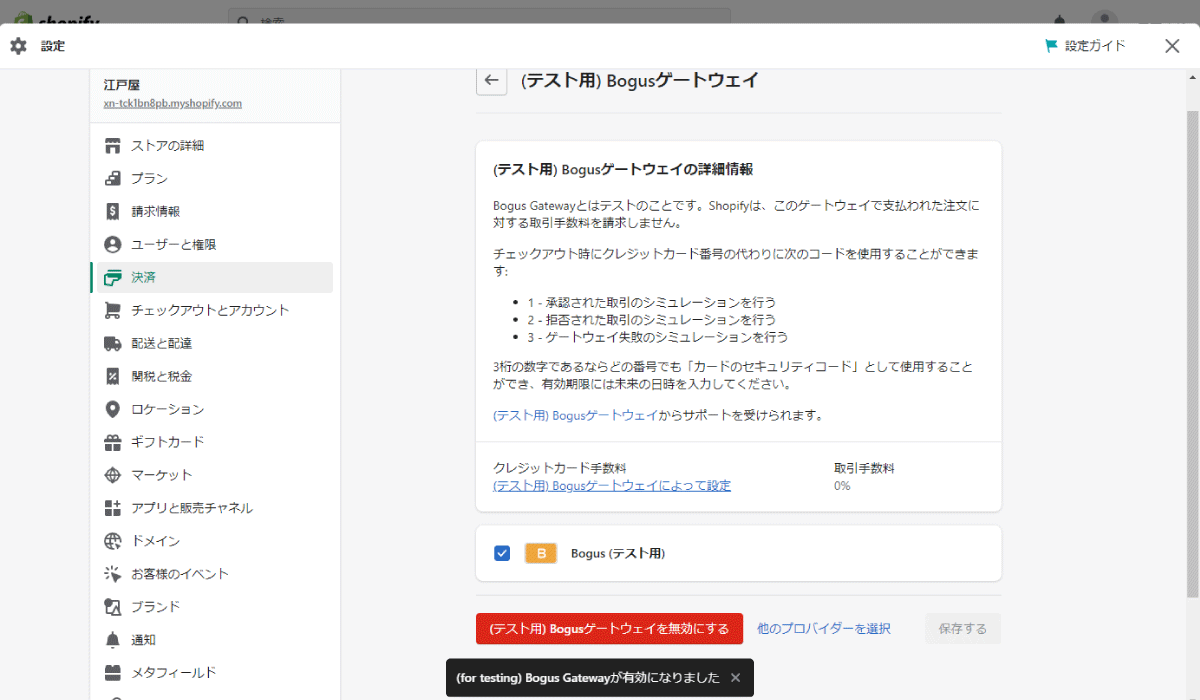Viewport: 1200px width, 700px height.
Task: Click the store details shop icon
Action: [113, 146]
